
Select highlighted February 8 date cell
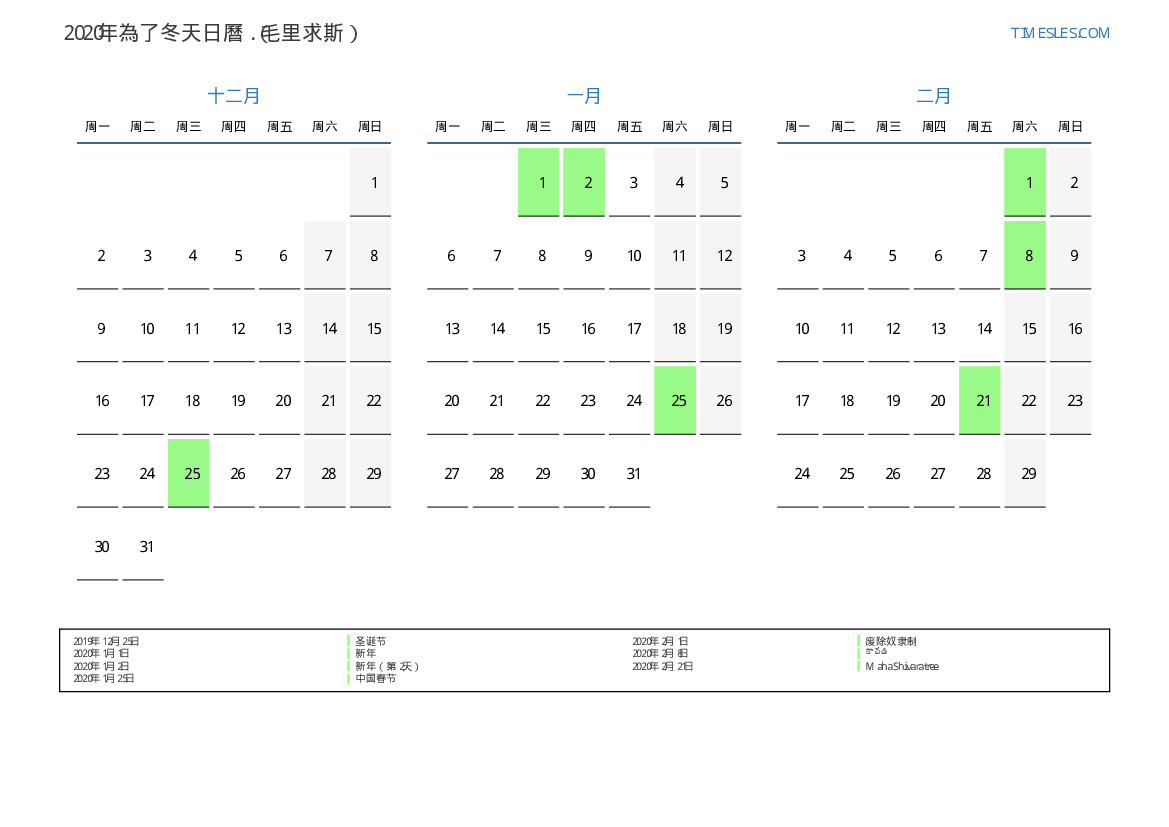tap(1025, 255)
